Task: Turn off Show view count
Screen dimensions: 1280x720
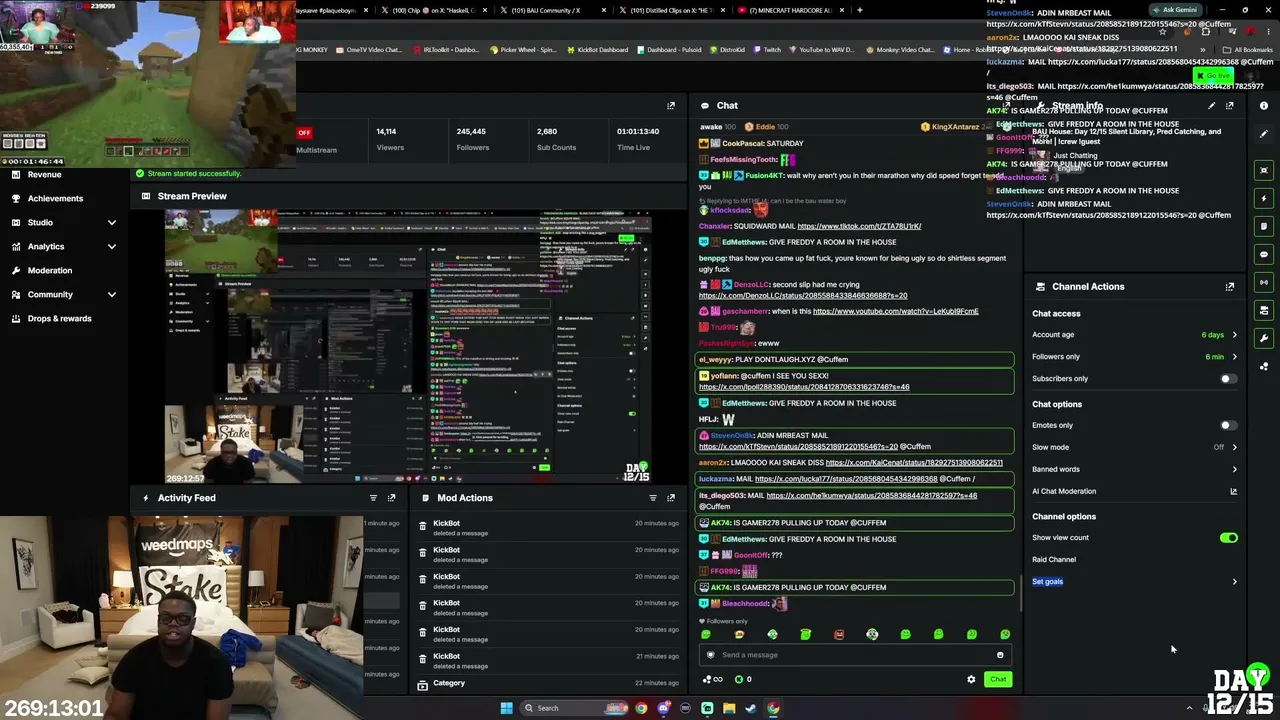Action: pos(1228,538)
